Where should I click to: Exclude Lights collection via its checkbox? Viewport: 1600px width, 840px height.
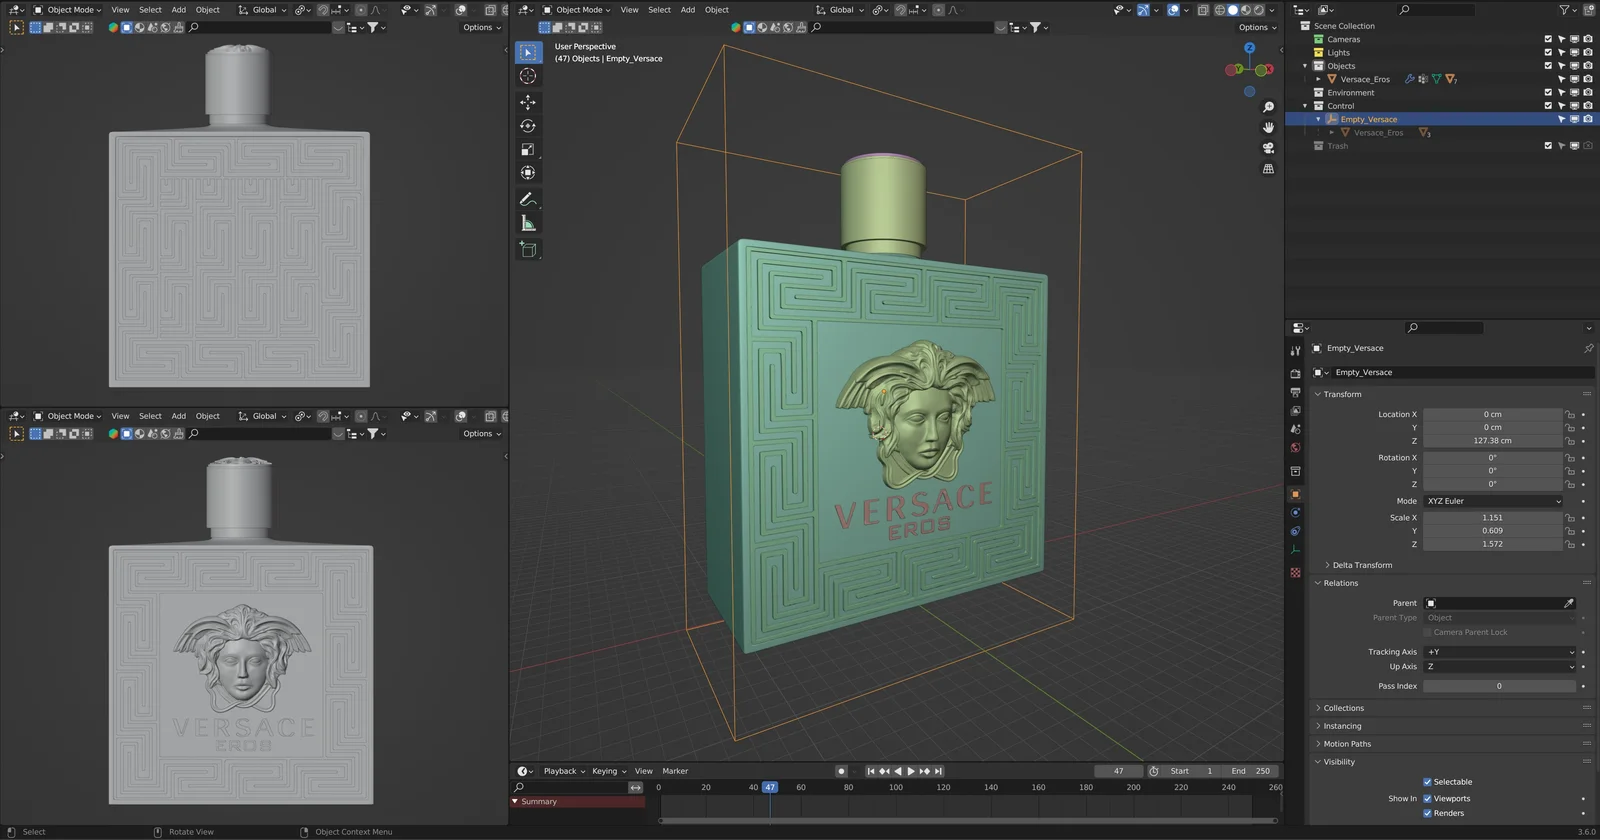tap(1548, 52)
